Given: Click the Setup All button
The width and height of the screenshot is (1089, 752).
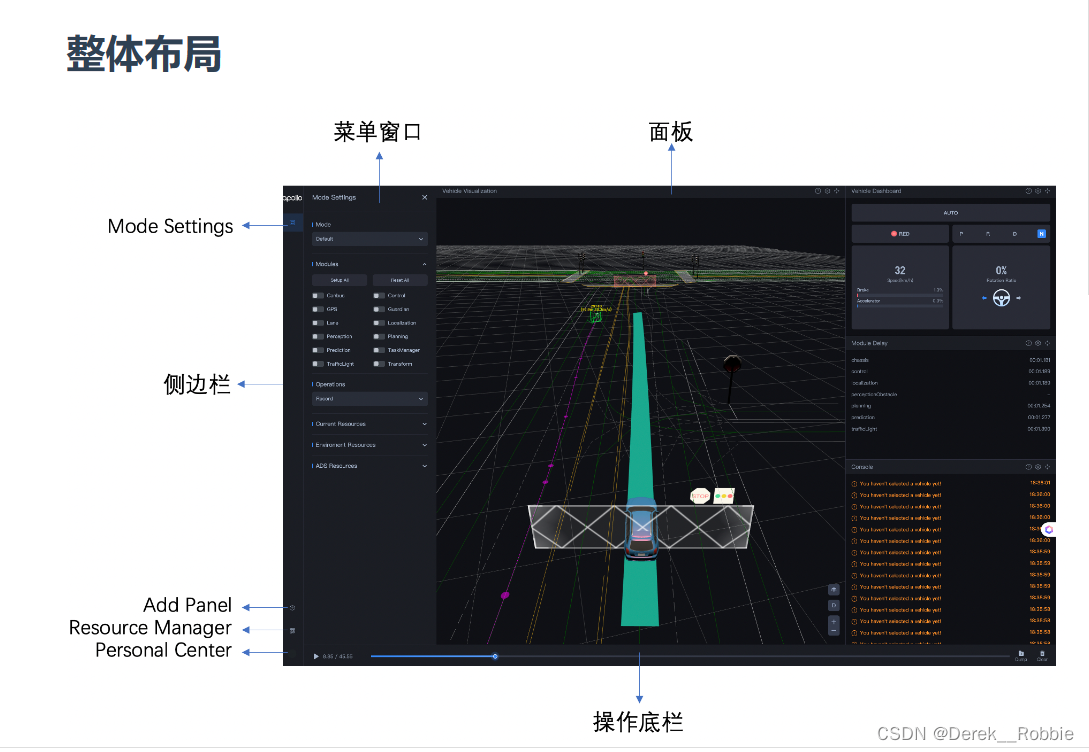Looking at the screenshot, I should pos(340,280).
